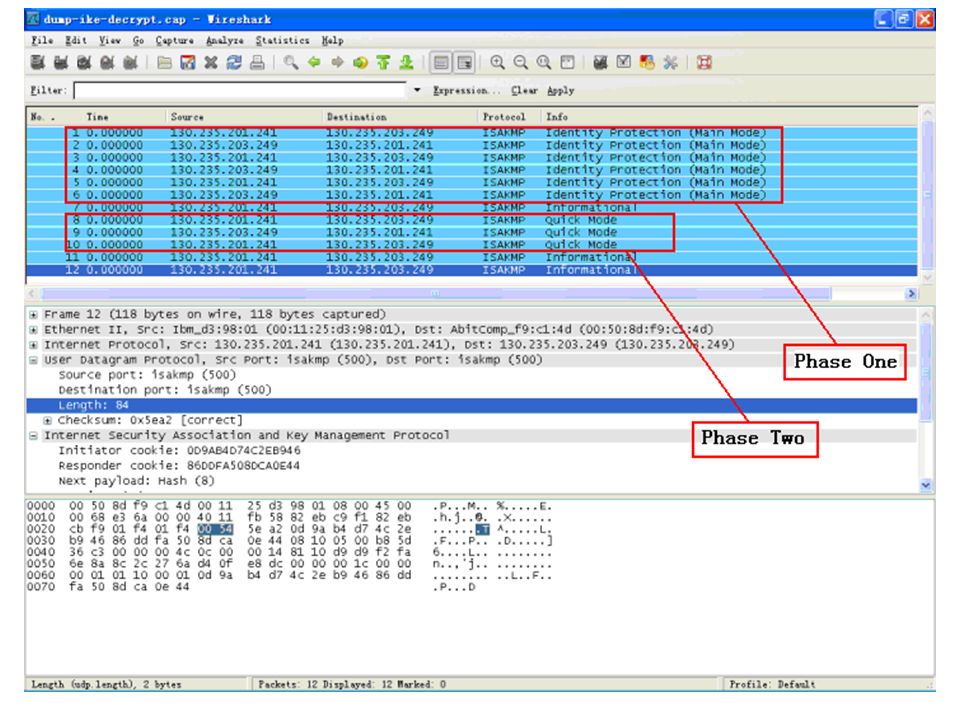Expand the Internet Protocol tree node
960x720 pixels.
[34, 345]
